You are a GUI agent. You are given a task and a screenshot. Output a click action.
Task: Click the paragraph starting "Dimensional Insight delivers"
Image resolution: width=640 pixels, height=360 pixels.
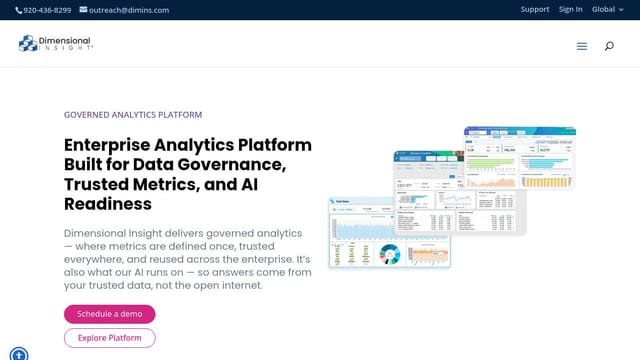(188, 259)
